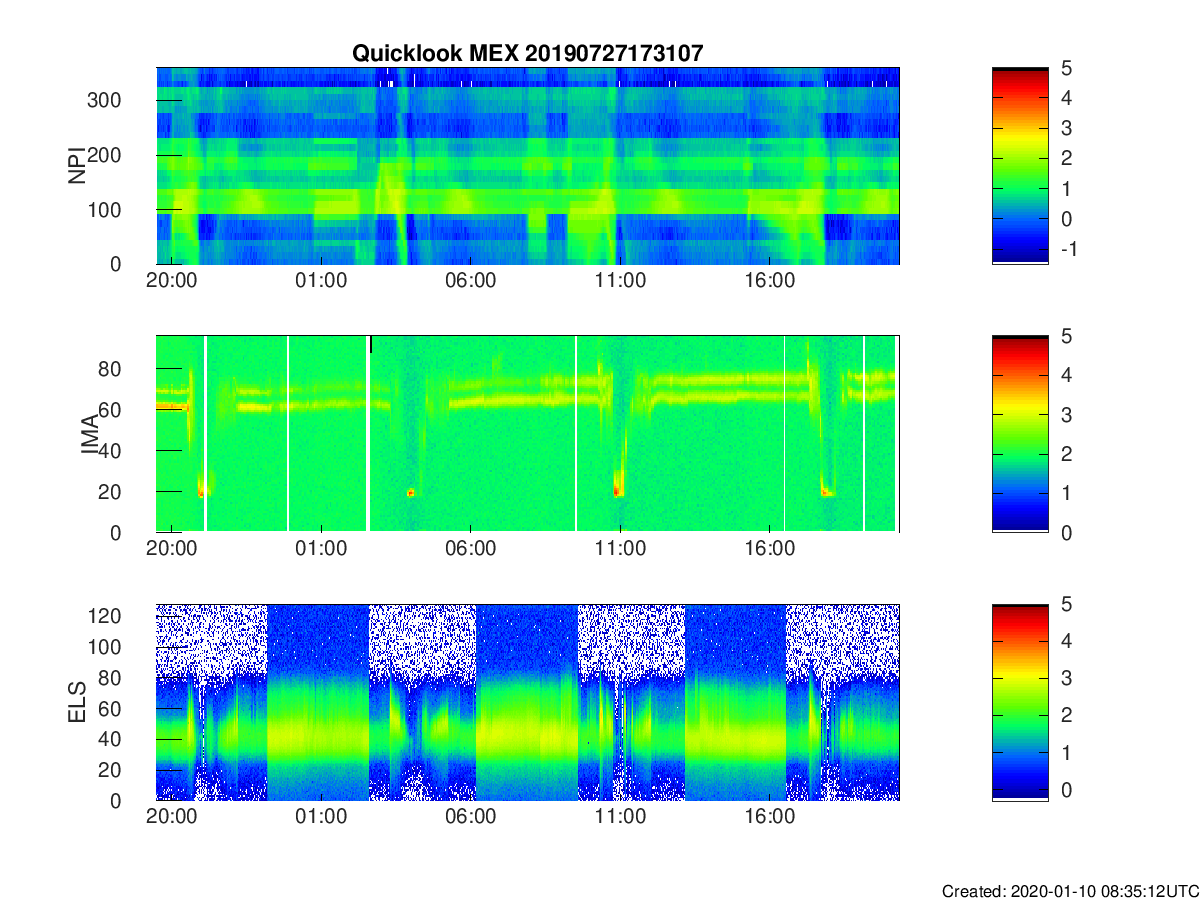Screen dimensions: 1200x900
Task: Click the ELS panel colorbar
Action: tap(1020, 702)
